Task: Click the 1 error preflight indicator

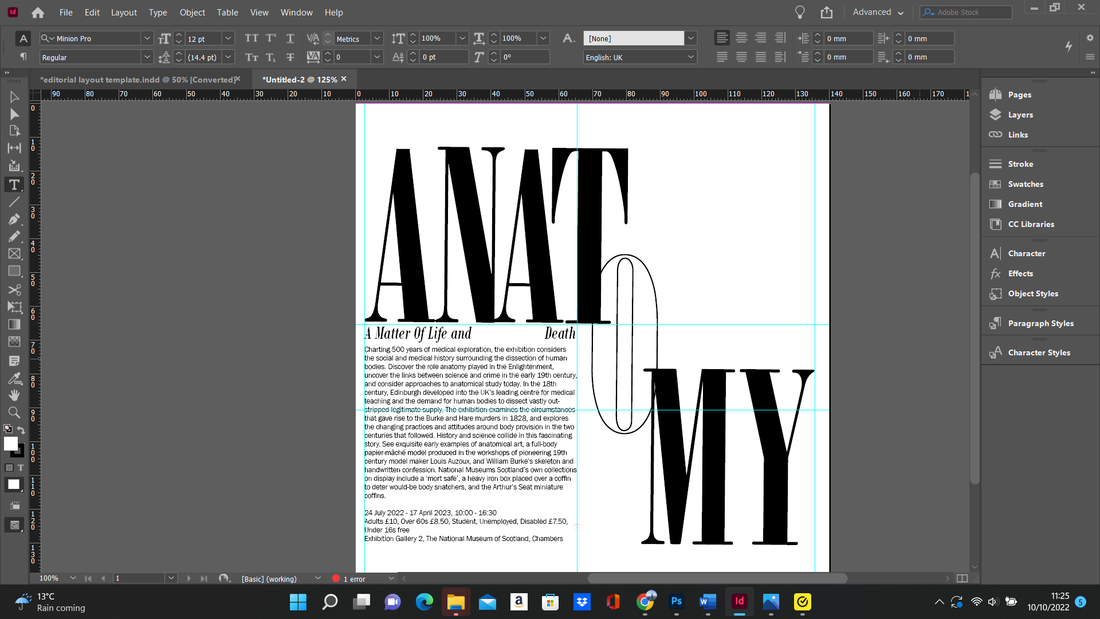Action: (x=349, y=578)
